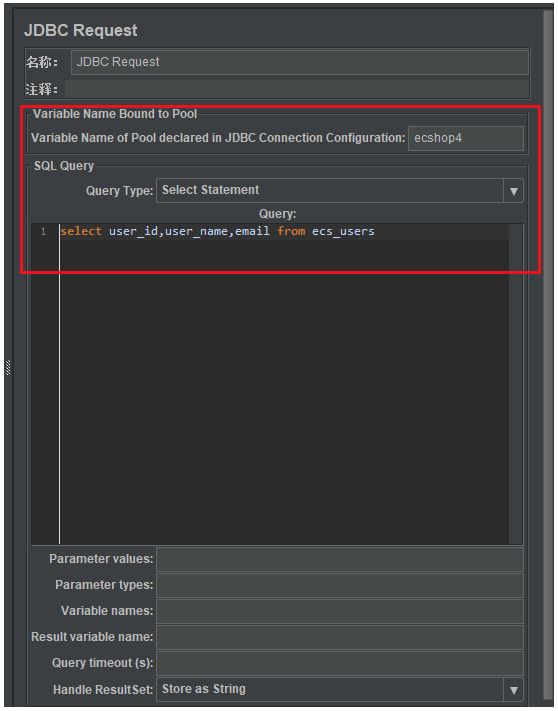The width and height of the screenshot is (558, 711).
Task: Focus the Query timeout (s) field
Action: tap(340, 663)
